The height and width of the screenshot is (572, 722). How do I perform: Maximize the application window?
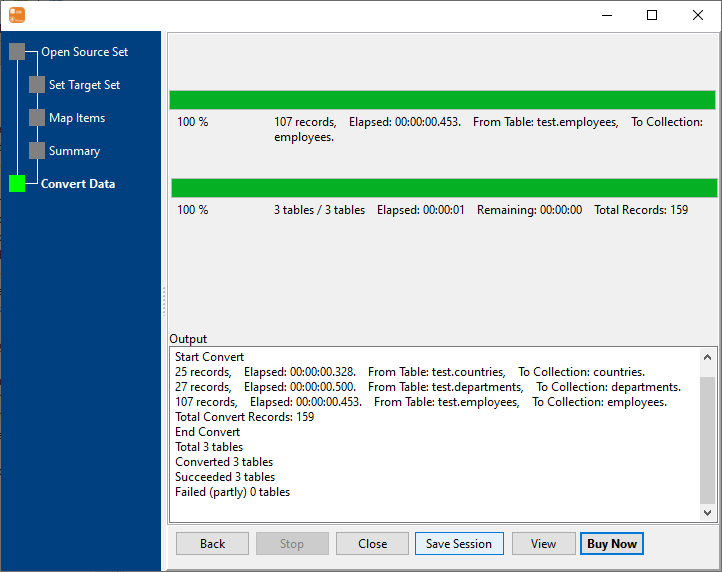(x=652, y=15)
